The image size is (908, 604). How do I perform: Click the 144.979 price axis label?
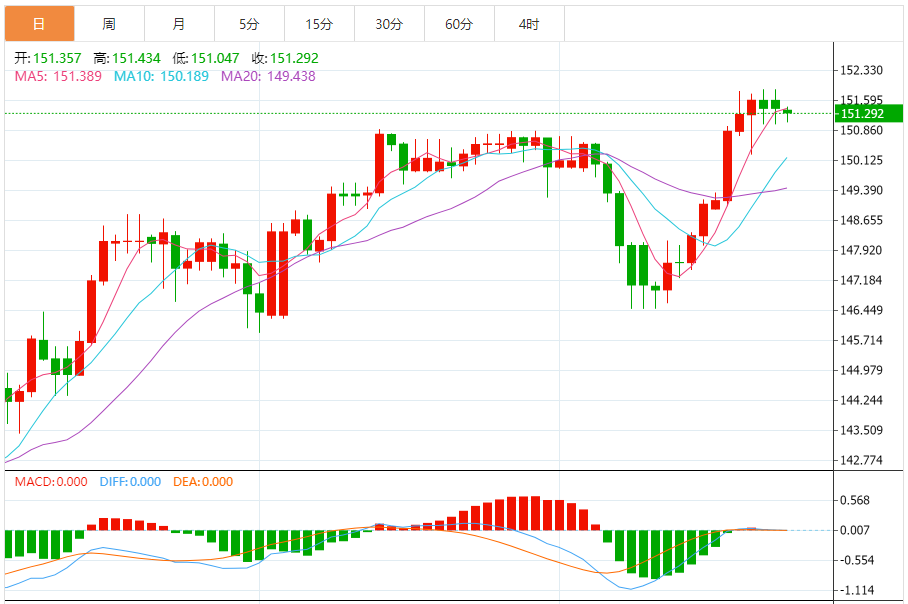click(861, 370)
